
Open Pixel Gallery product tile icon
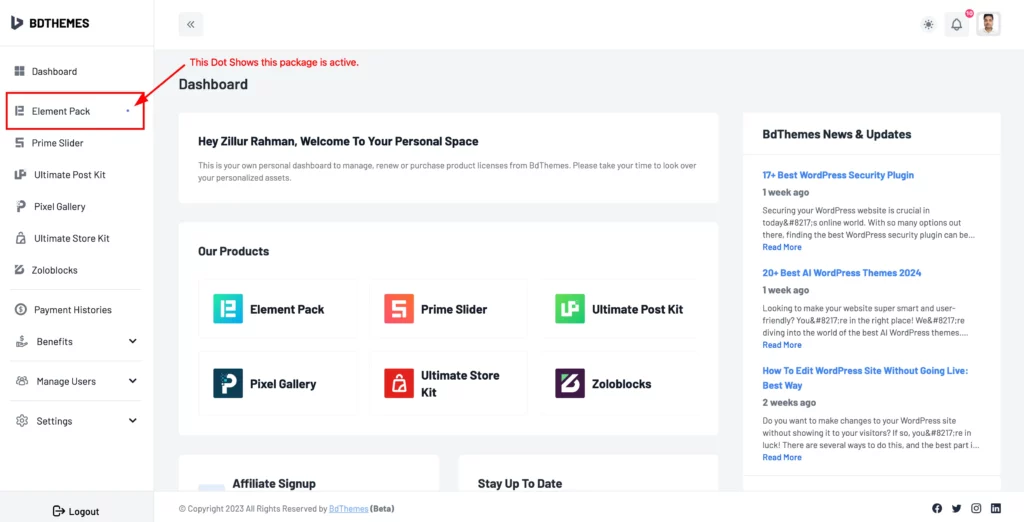228,383
